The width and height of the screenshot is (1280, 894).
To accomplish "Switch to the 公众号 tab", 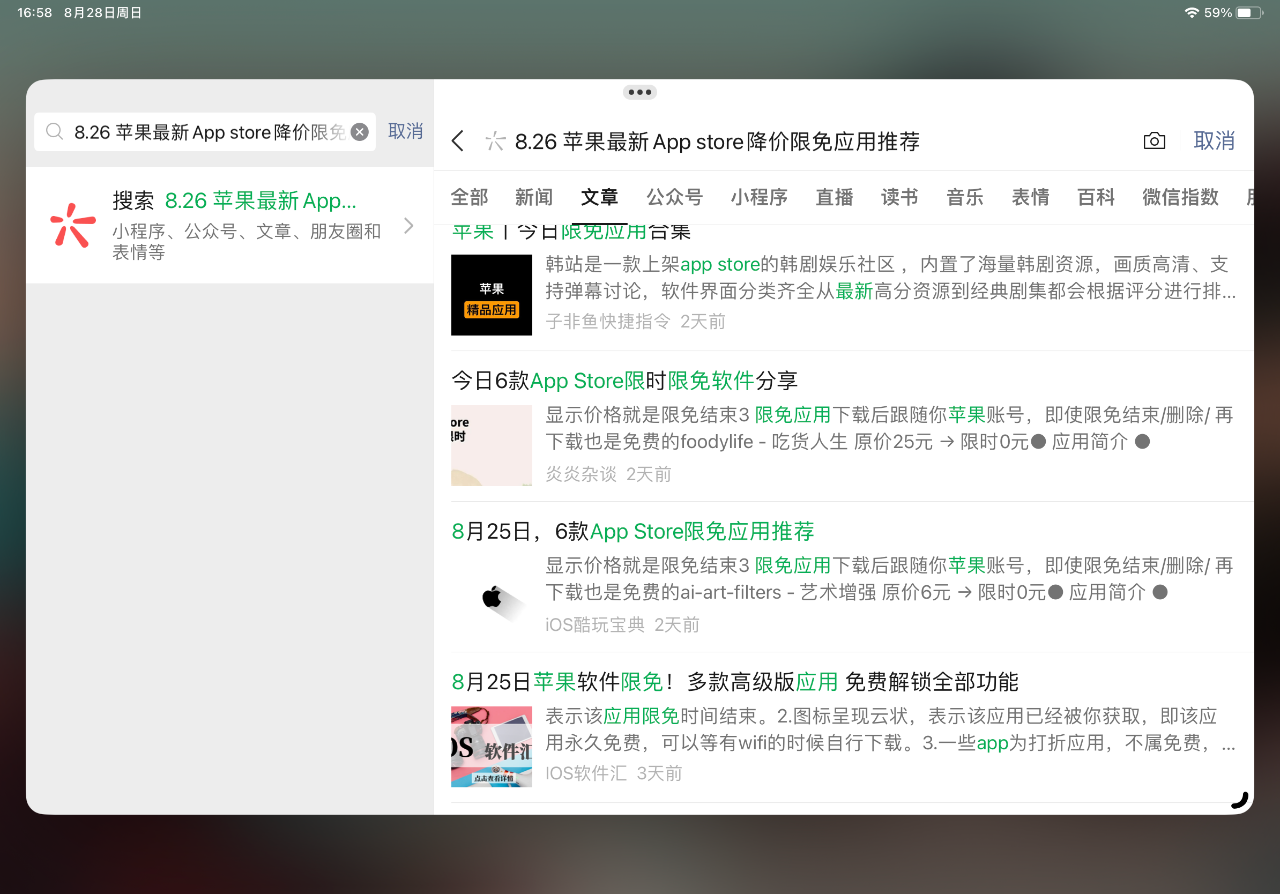I will click(x=675, y=197).
